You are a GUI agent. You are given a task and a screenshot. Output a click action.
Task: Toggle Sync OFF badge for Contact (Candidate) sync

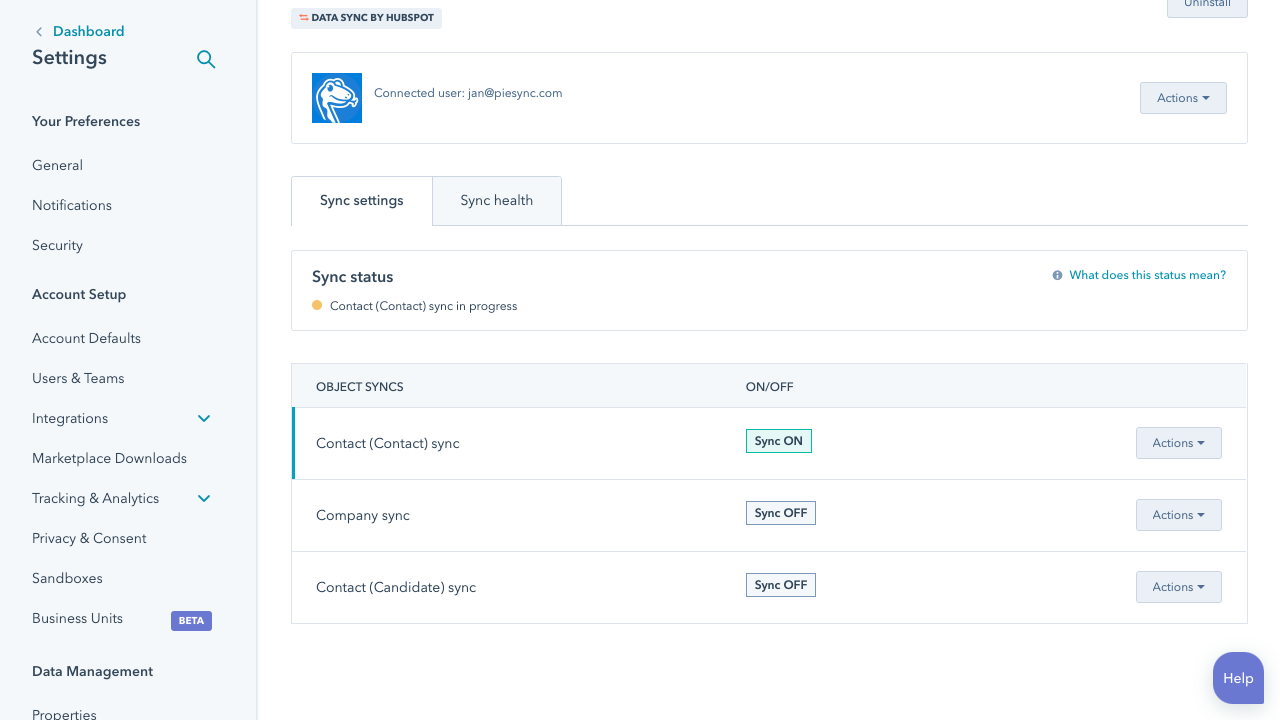pos(780,585)
